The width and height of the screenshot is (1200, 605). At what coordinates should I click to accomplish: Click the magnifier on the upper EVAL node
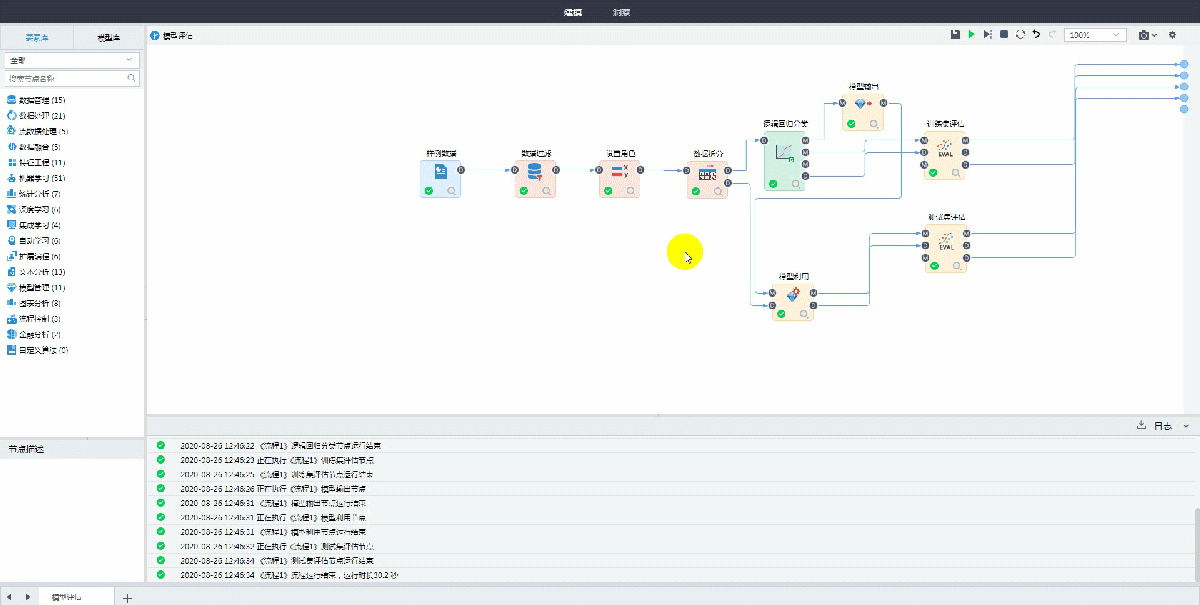[x=957, y=172]
